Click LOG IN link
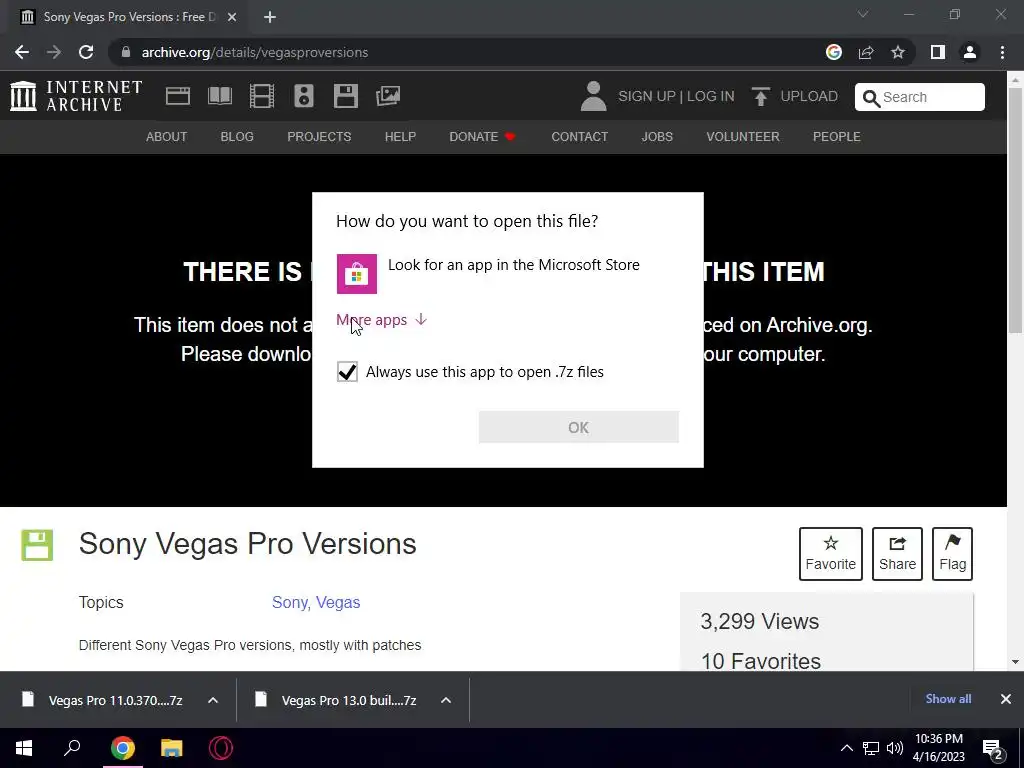 (x=711, y=96)
